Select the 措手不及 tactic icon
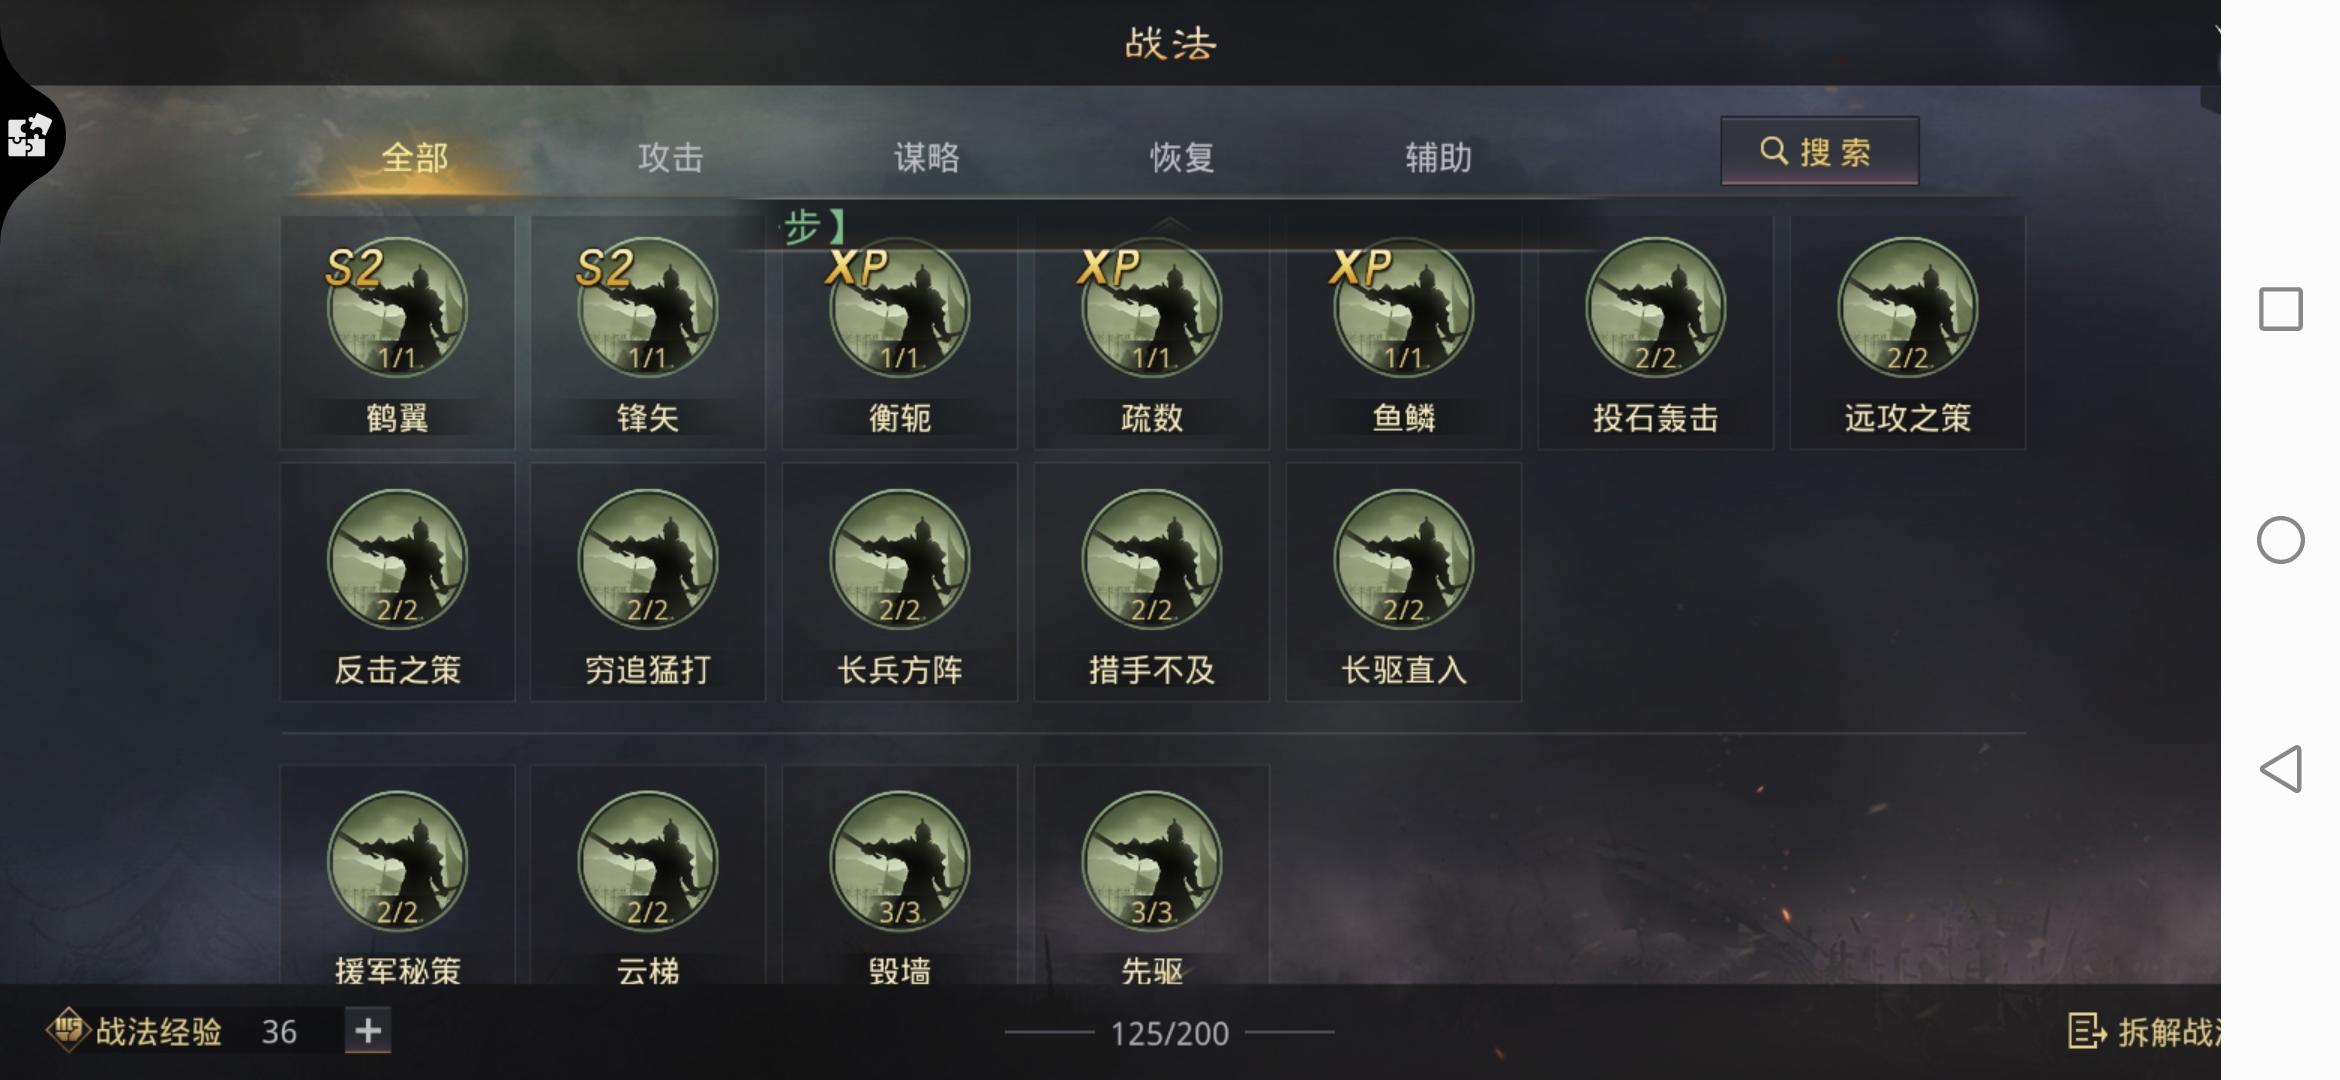The width and height of the screenshot is (2340, 1080). point(1152,560)
